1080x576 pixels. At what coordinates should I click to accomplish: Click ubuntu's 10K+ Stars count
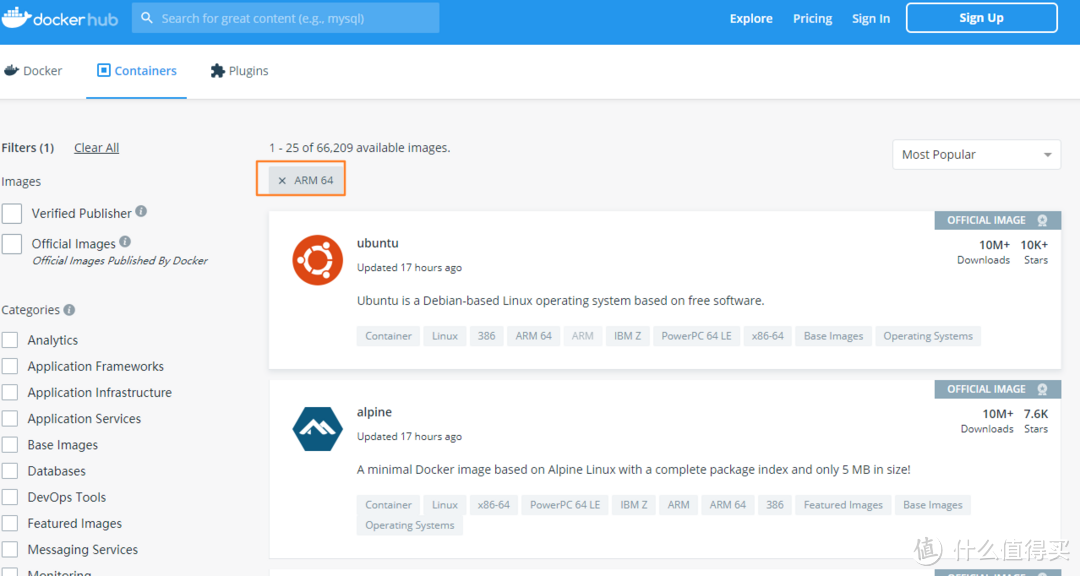click(x=1035, y=245)
